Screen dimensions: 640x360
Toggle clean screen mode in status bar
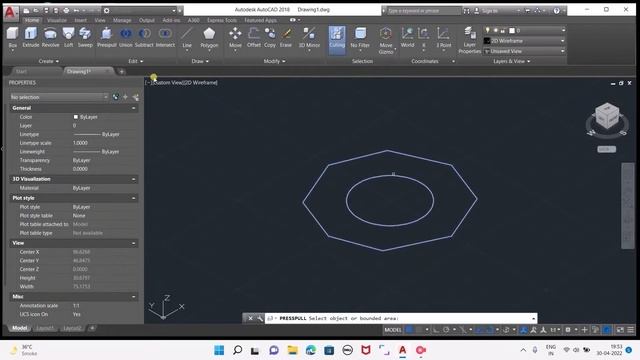point(620,330)
